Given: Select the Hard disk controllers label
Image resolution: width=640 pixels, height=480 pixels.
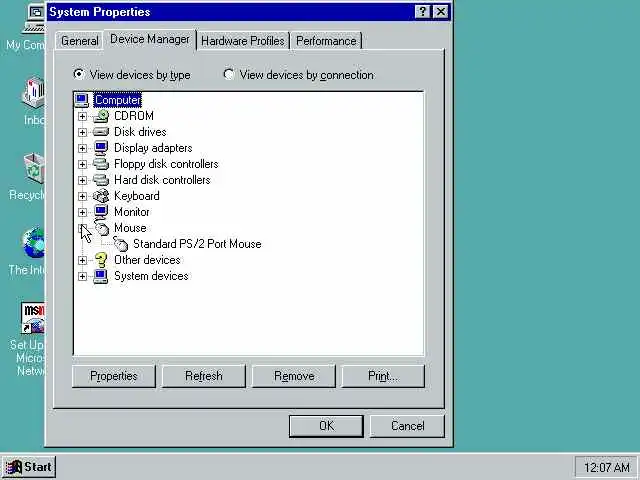Looking at the screenshot, I should click(162, 180).
